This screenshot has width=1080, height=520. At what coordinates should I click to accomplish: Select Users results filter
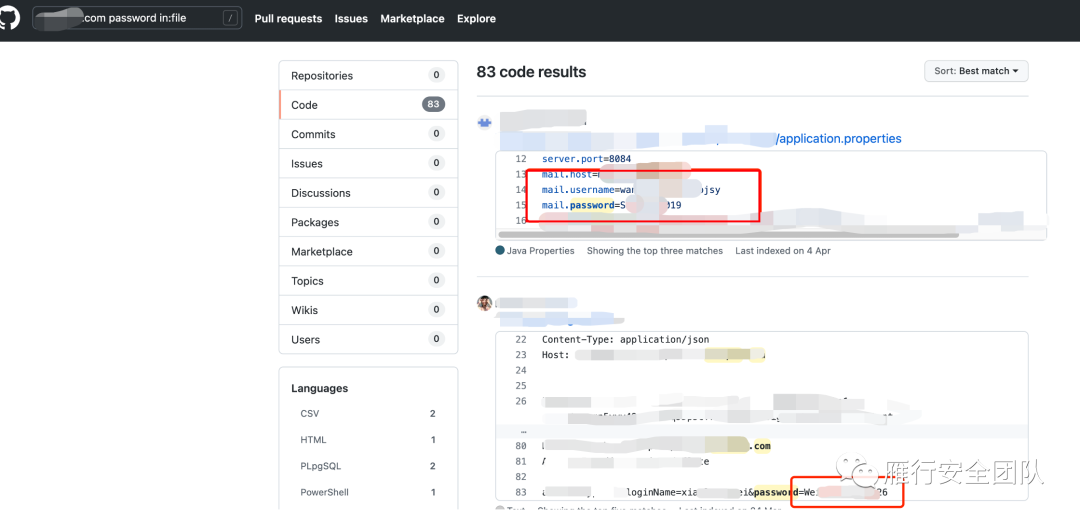[368, 340]
